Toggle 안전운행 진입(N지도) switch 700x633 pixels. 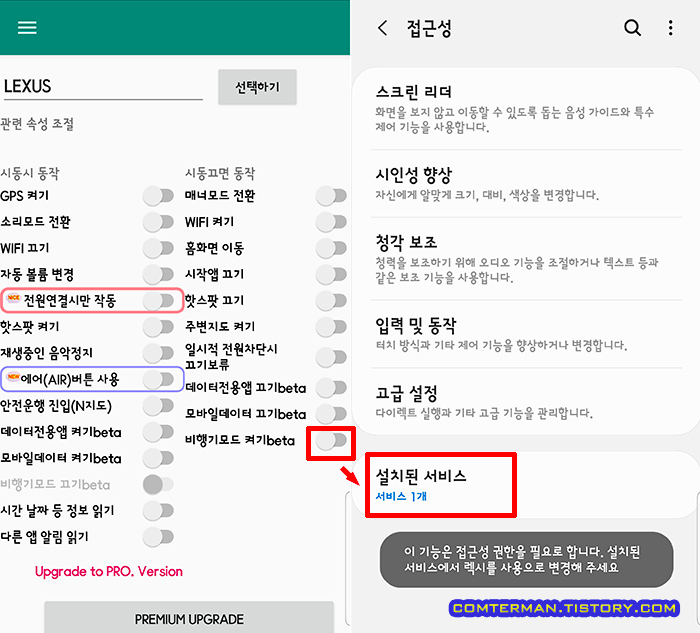158,405
